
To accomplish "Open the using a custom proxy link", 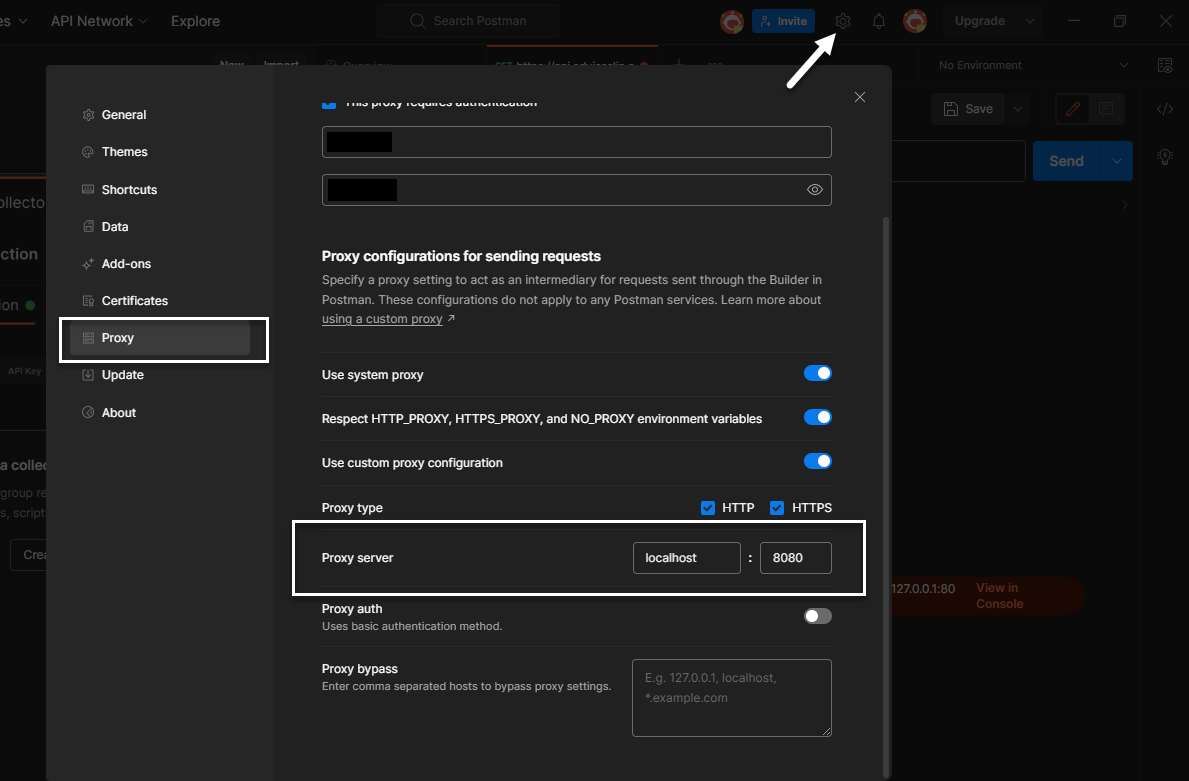I will point(382,319).
